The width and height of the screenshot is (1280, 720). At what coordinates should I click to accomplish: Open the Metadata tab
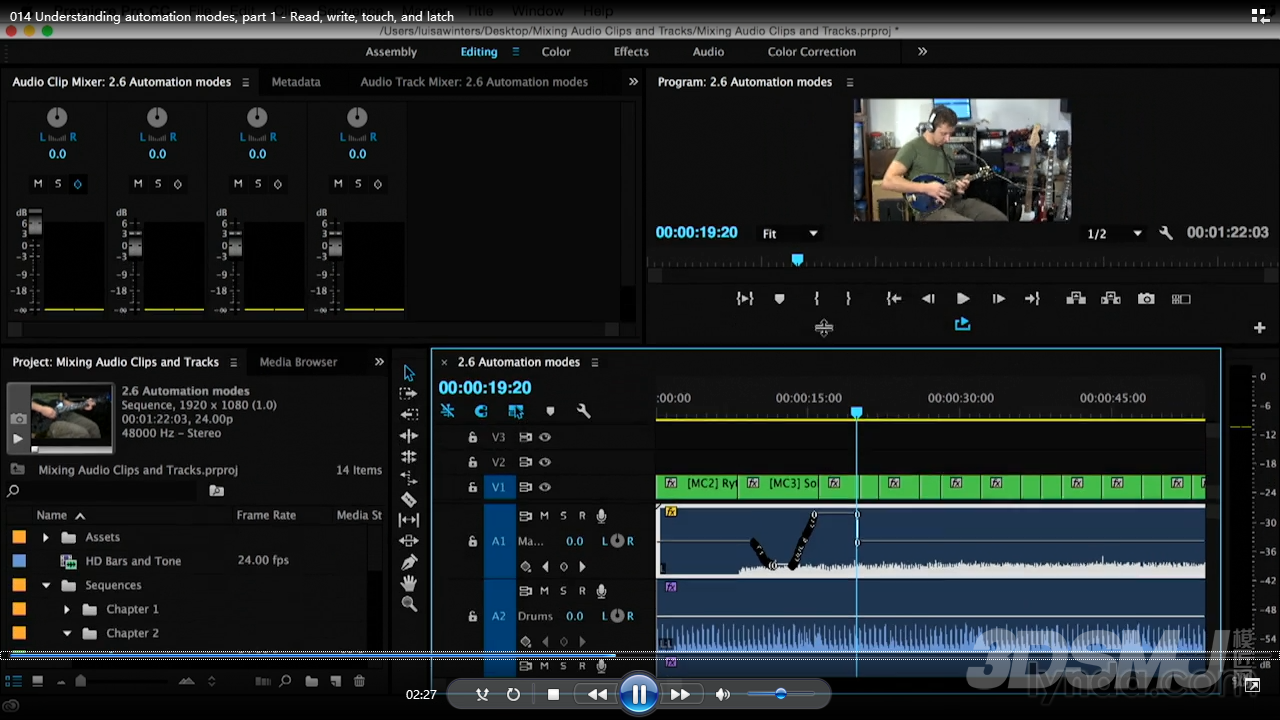pyautogui.click(x=296, y=82)
